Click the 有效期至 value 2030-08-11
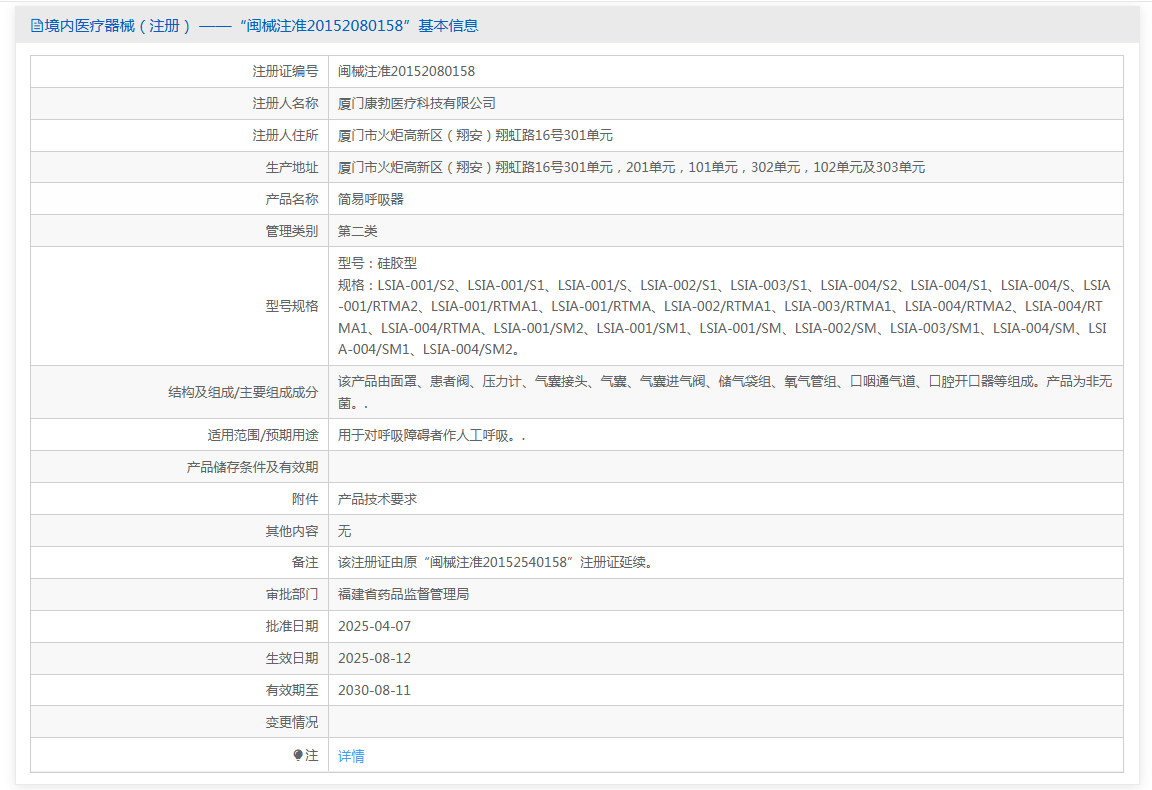This screenshot has width=1152, height=790. [x=375, y=691]
